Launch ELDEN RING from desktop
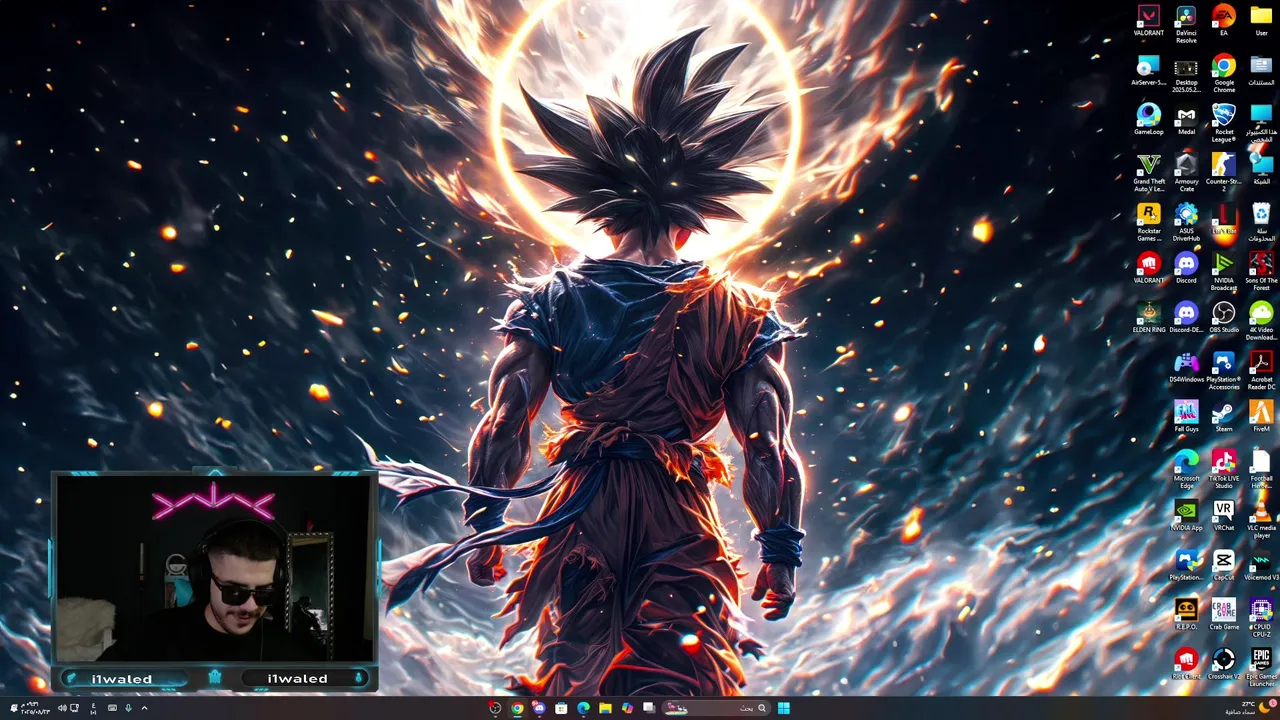The height and width of the screenshot is (720, 1280). [x=1148, y=319]
